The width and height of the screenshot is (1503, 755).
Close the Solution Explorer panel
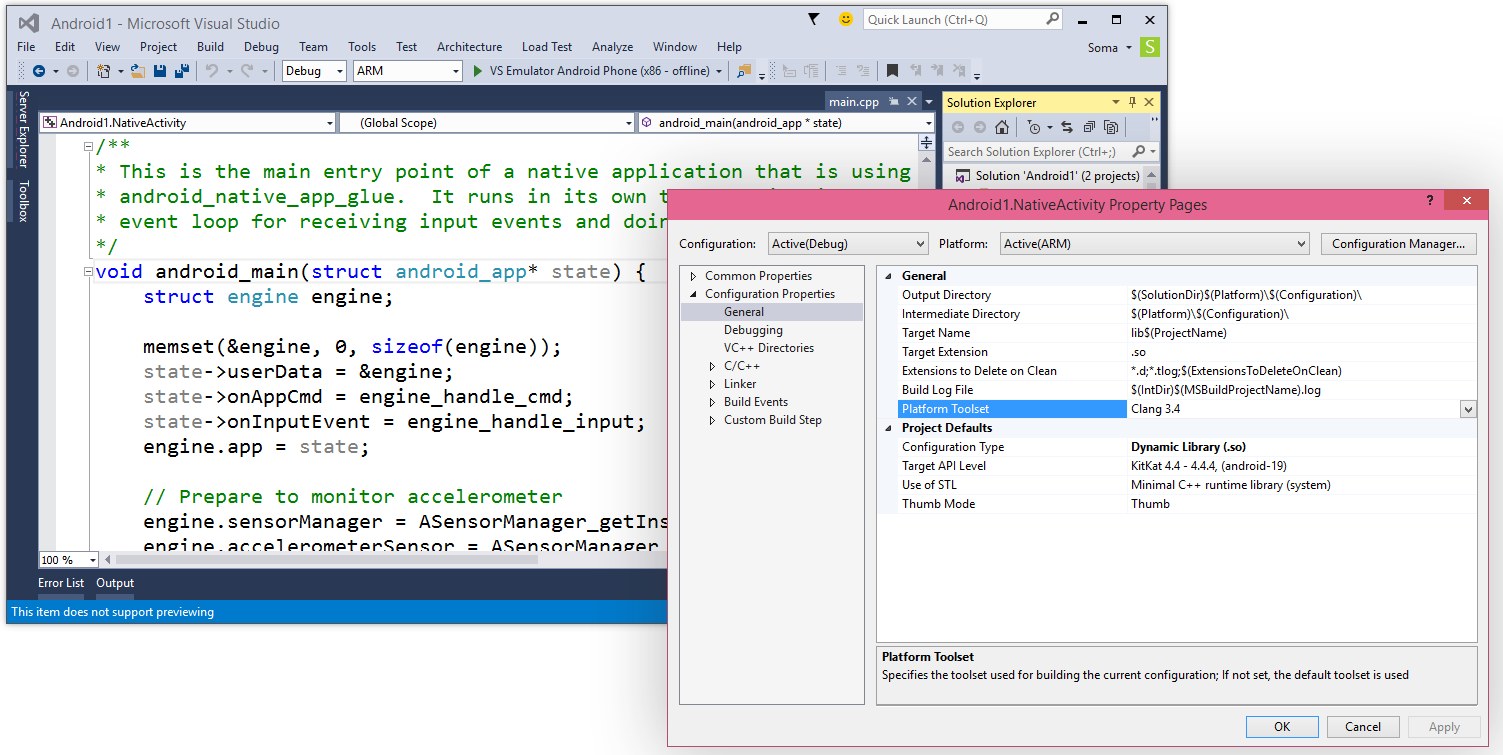(x=1149, y=102)
